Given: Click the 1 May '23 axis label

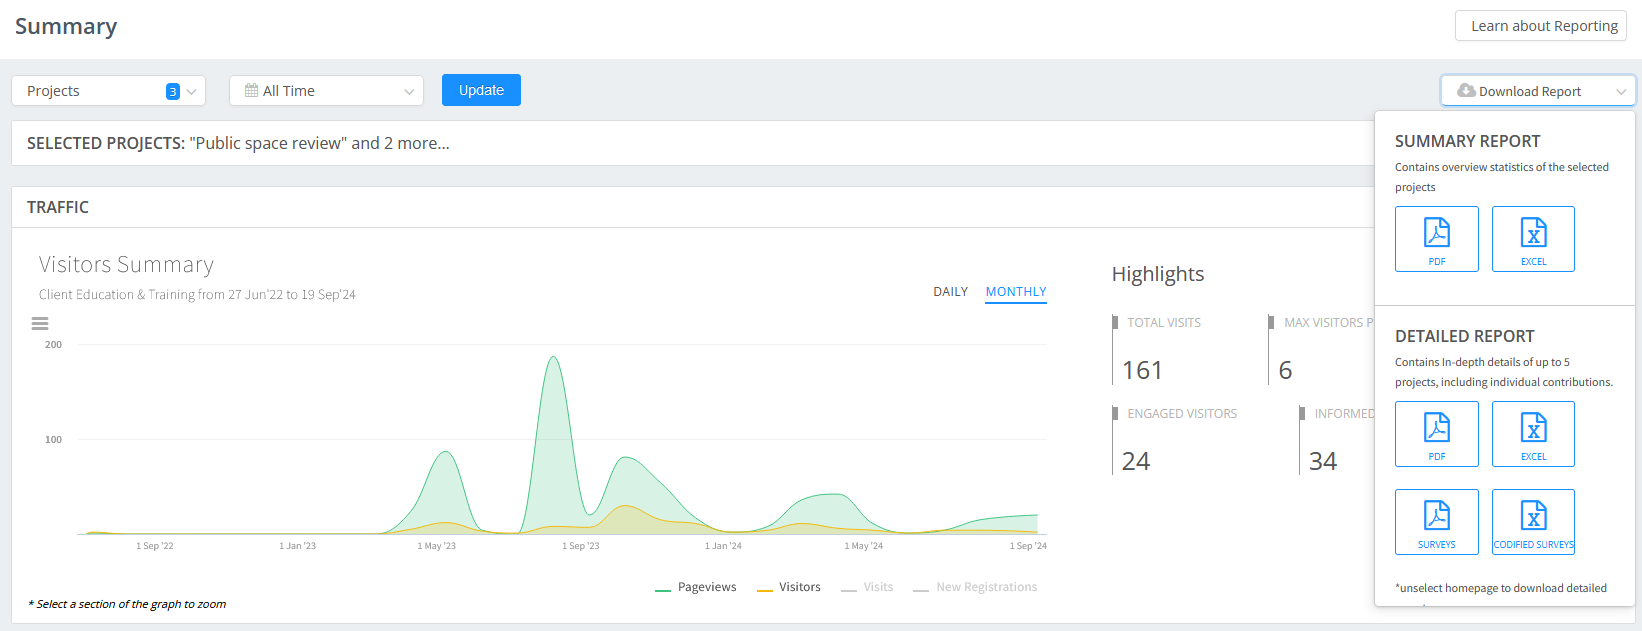Looking at the screenshot, I should tap(436, 546).
